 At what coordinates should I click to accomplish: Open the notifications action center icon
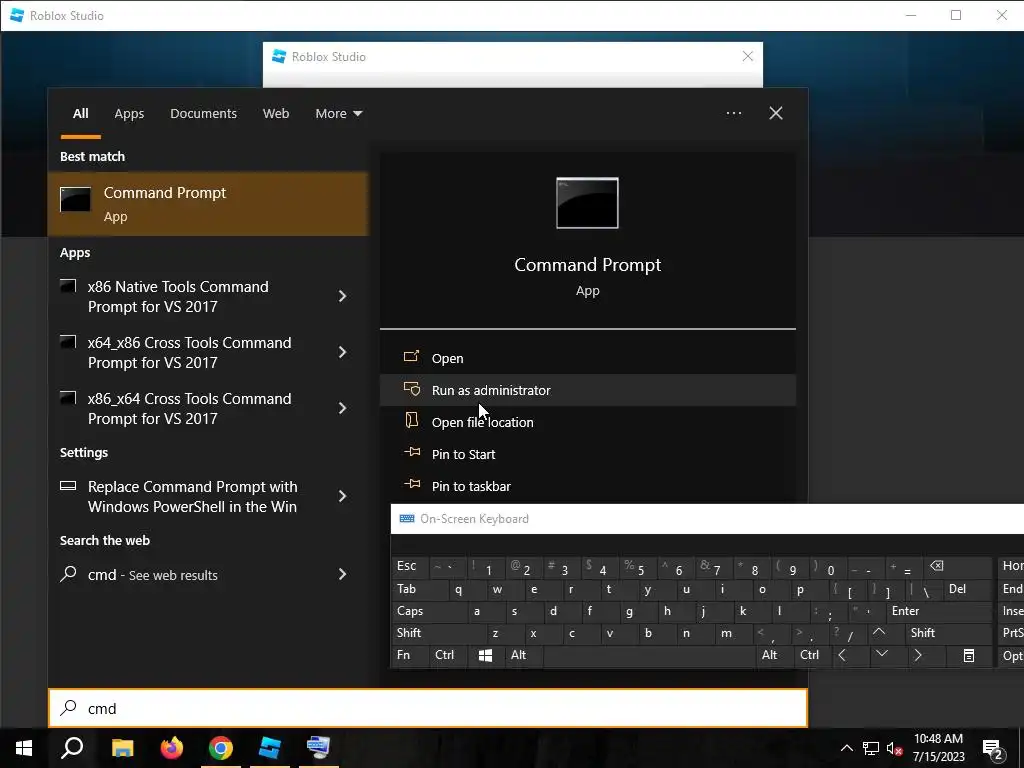coord(994,749)
